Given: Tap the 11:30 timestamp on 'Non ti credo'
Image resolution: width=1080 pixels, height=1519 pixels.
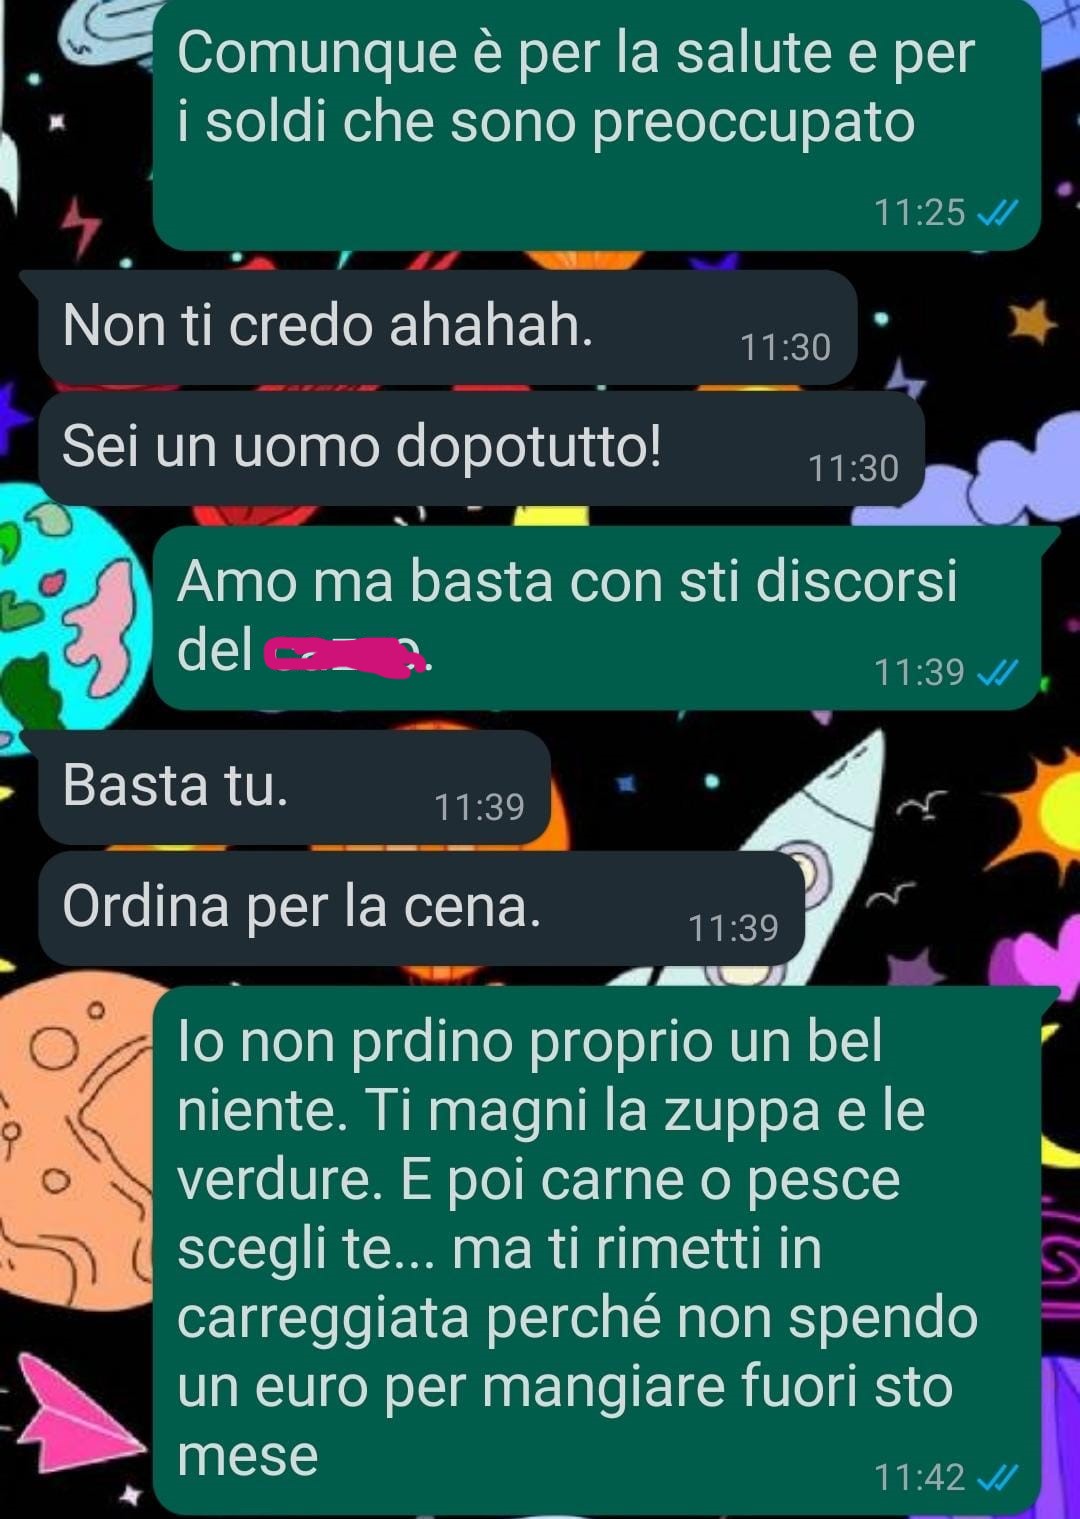Looking at the screenshot, I should pyautogui.click(x=785, y=348).
